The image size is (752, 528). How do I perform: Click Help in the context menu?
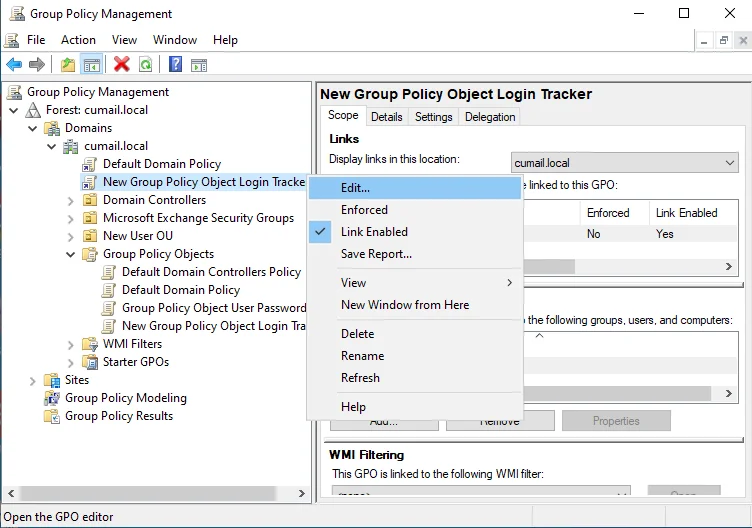point(415,407)
